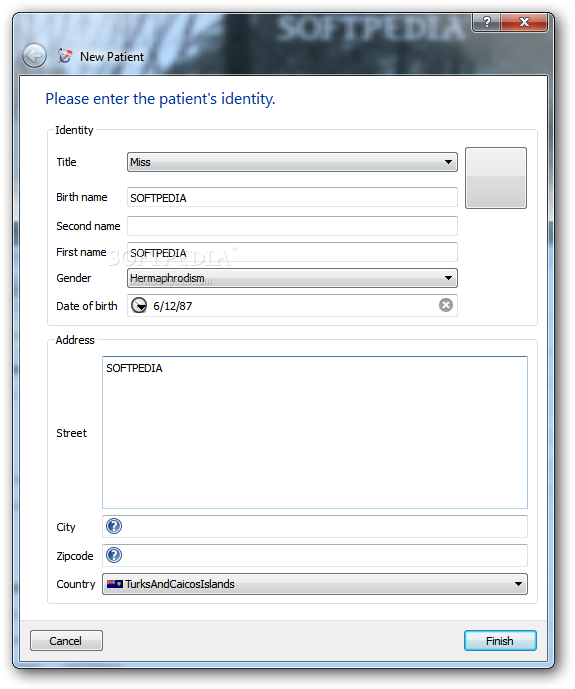
Task: Click the back arrow button
Action: pos(34,56)
